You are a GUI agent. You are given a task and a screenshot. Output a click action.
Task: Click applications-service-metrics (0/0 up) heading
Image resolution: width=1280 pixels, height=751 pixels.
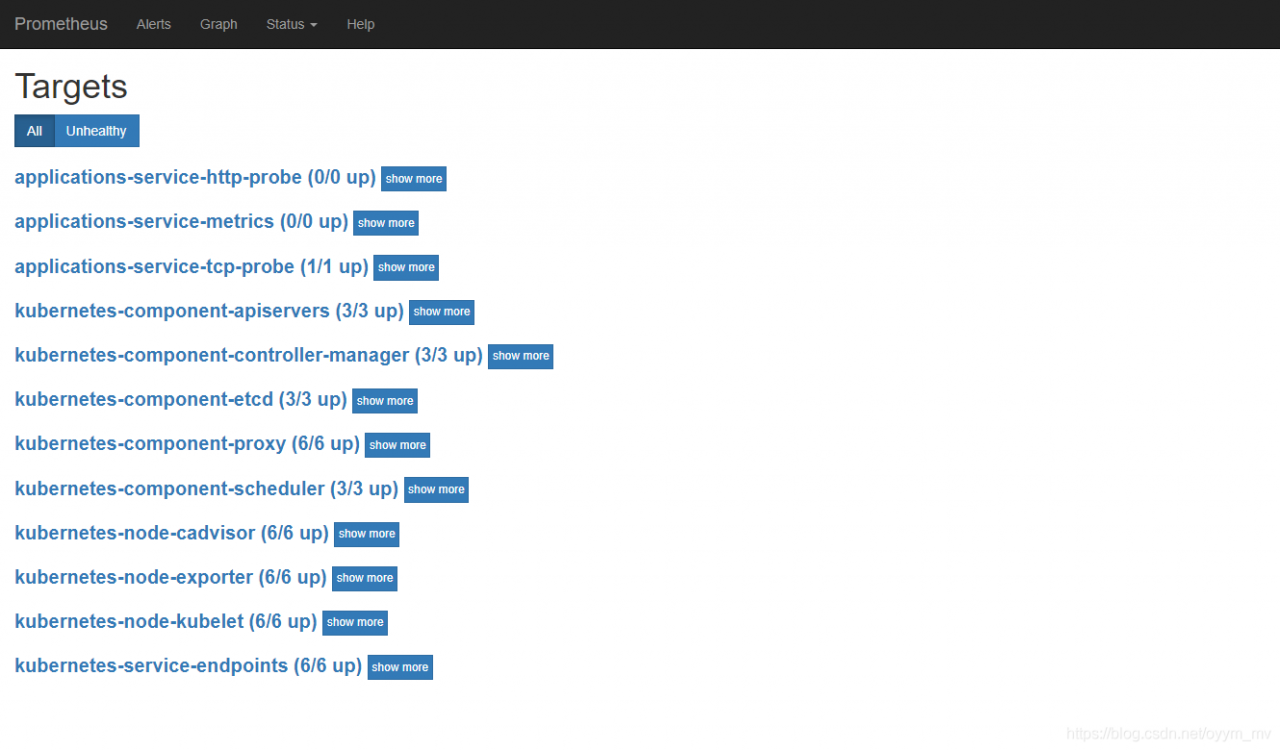(x=181, y=222)
